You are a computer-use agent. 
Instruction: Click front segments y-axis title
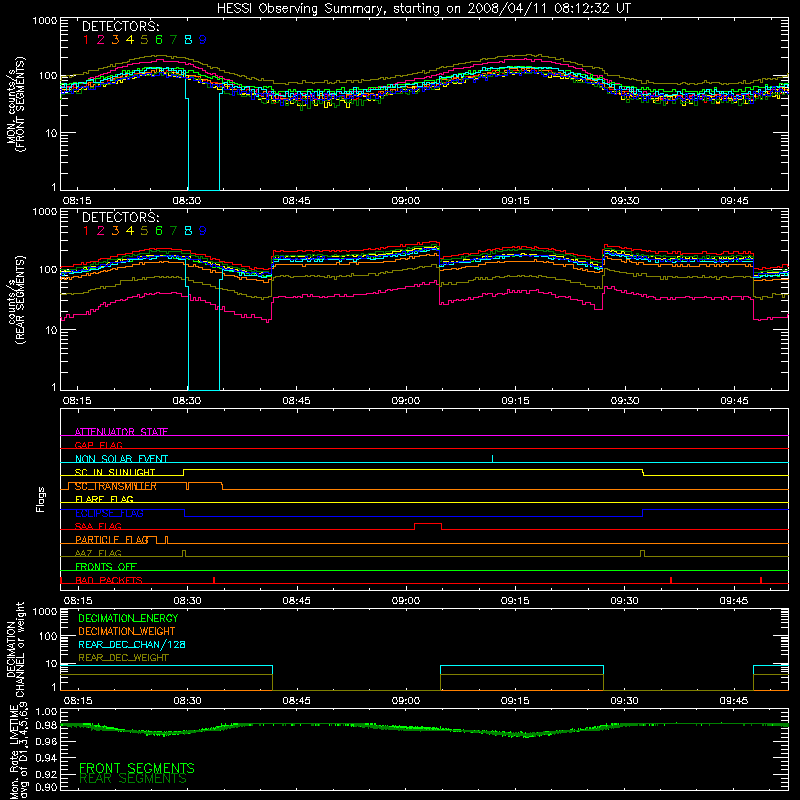pyautogui.click(x=15, y=105)
